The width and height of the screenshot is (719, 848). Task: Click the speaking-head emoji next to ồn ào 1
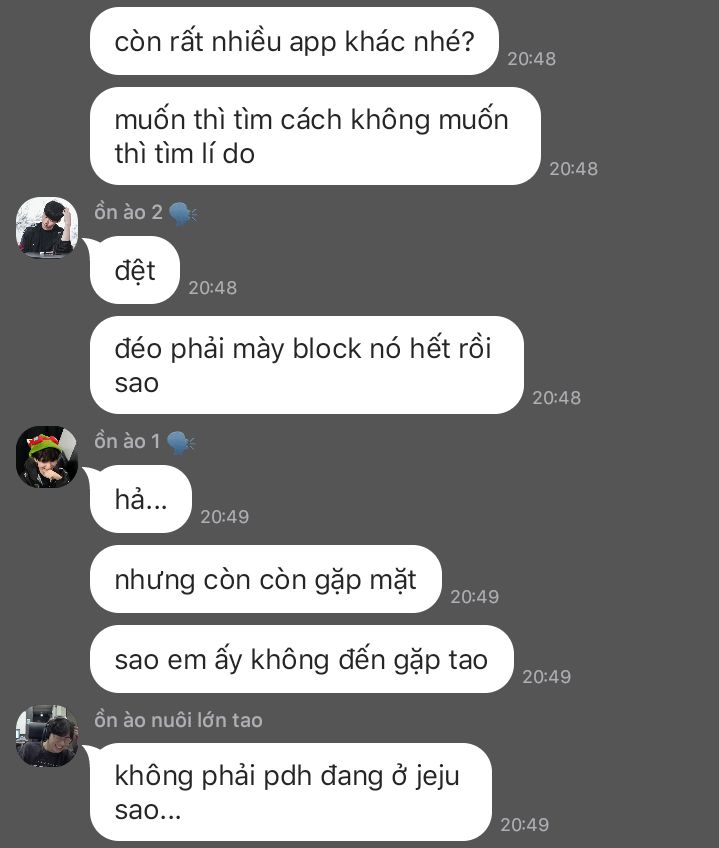click(x=181, y=442)
